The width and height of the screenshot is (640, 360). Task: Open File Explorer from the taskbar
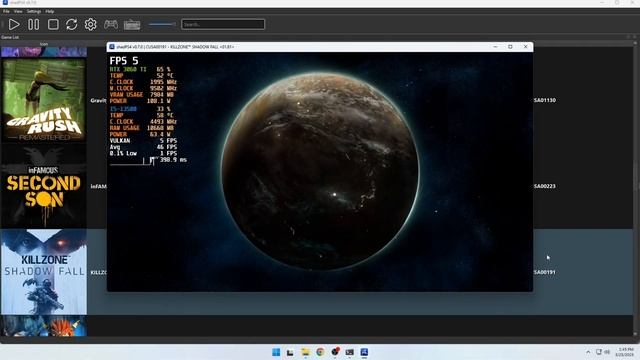(x=305, y=352)
